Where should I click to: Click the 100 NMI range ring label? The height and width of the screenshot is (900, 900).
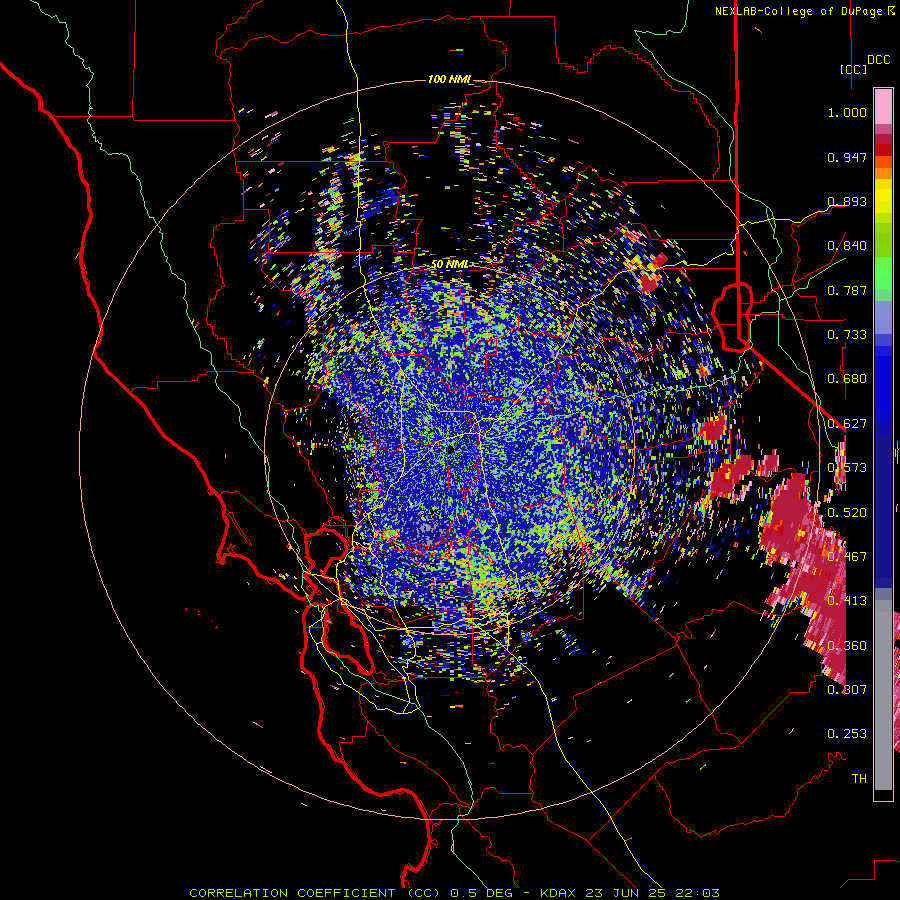pos(449,79)
